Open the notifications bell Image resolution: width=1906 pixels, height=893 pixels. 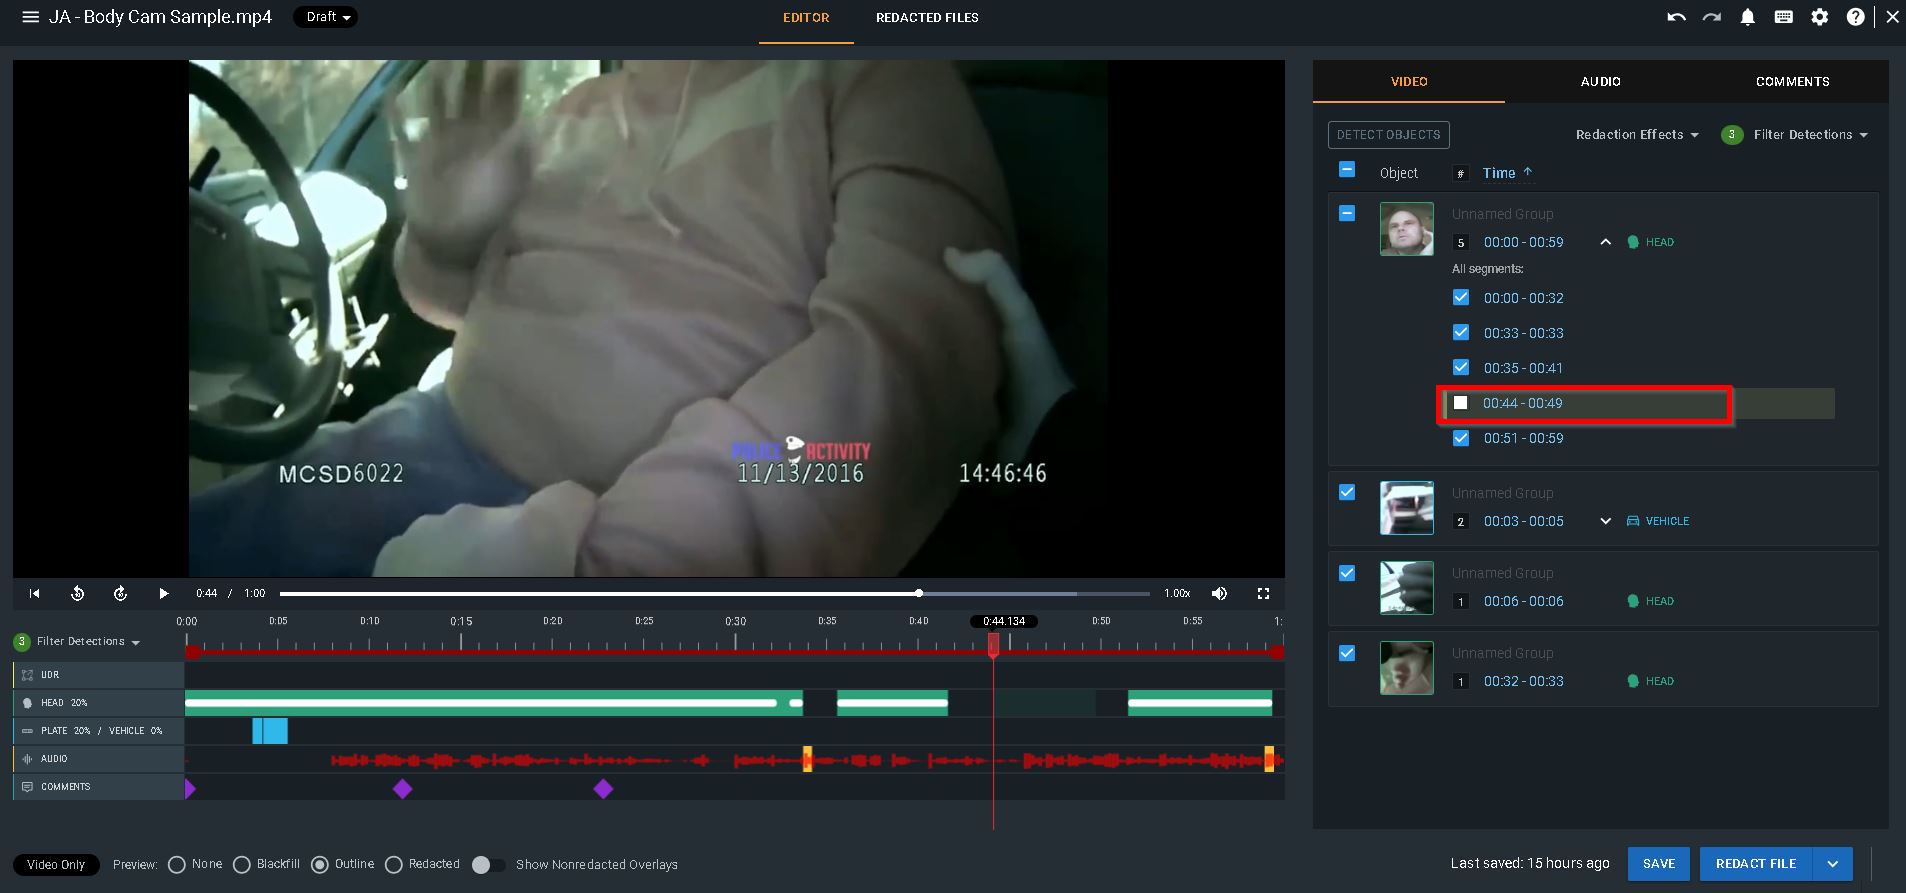tap(1748, 17)
